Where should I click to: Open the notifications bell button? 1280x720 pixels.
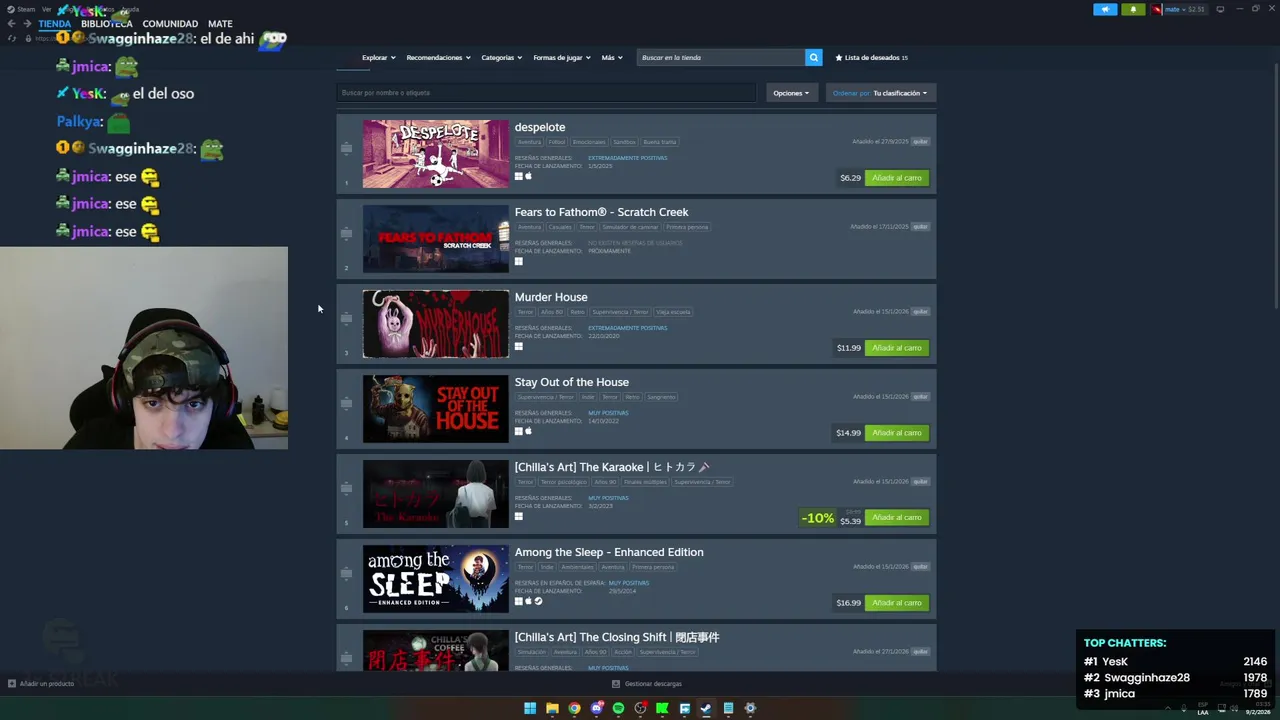point(1133,9)
